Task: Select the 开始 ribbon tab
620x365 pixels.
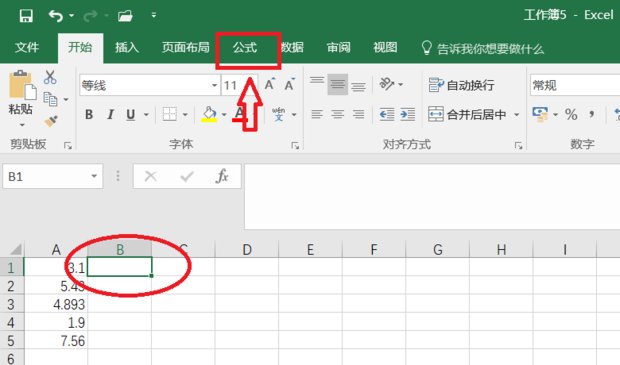Action: tap(80, 48)
